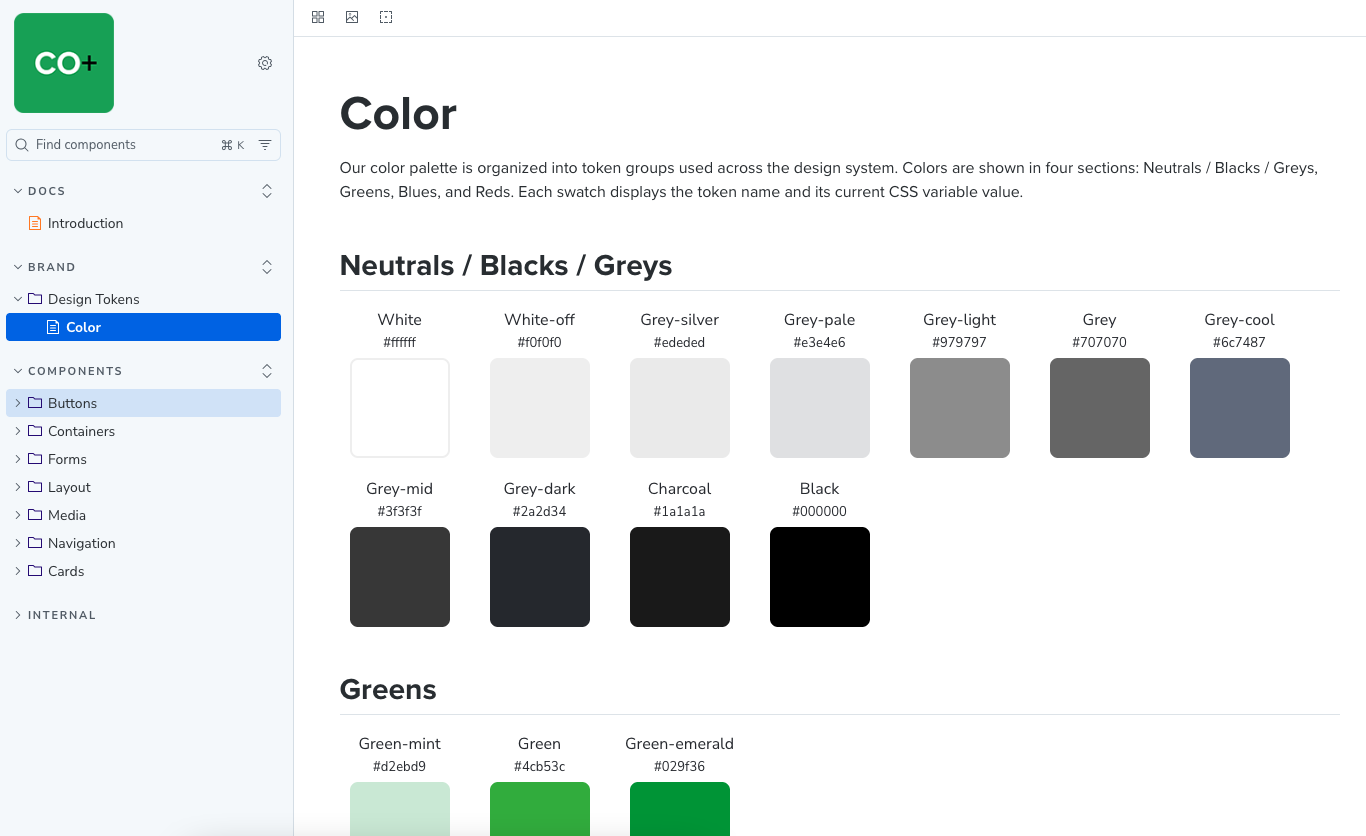Click the Grey-silver color swatch
1366x836 pixels.
tap(680, 408)
